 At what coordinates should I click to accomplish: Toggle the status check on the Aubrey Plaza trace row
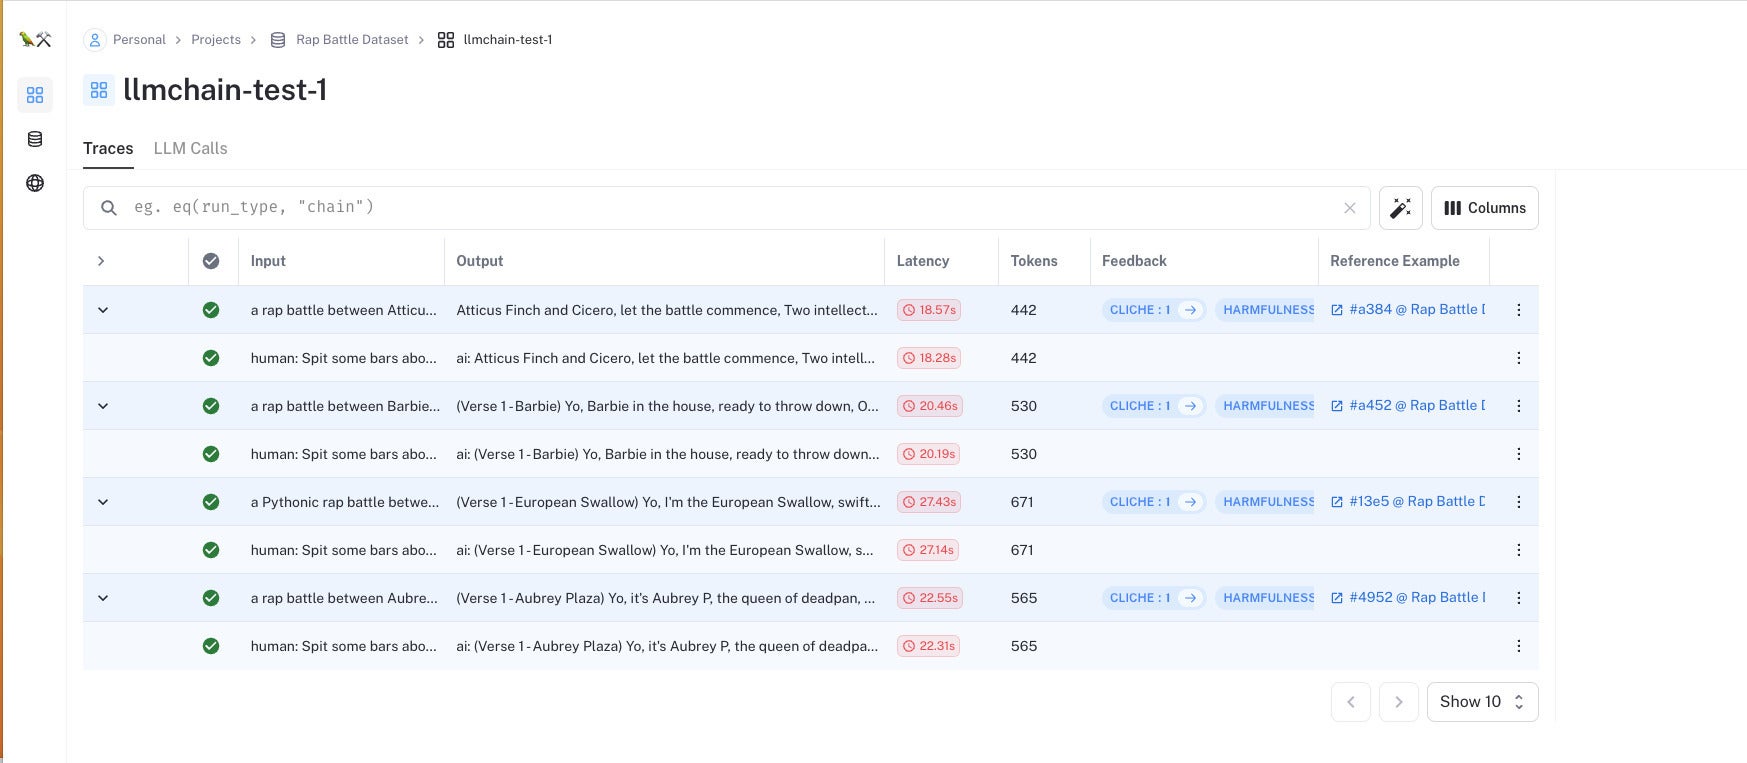click(x=211, y=598)
